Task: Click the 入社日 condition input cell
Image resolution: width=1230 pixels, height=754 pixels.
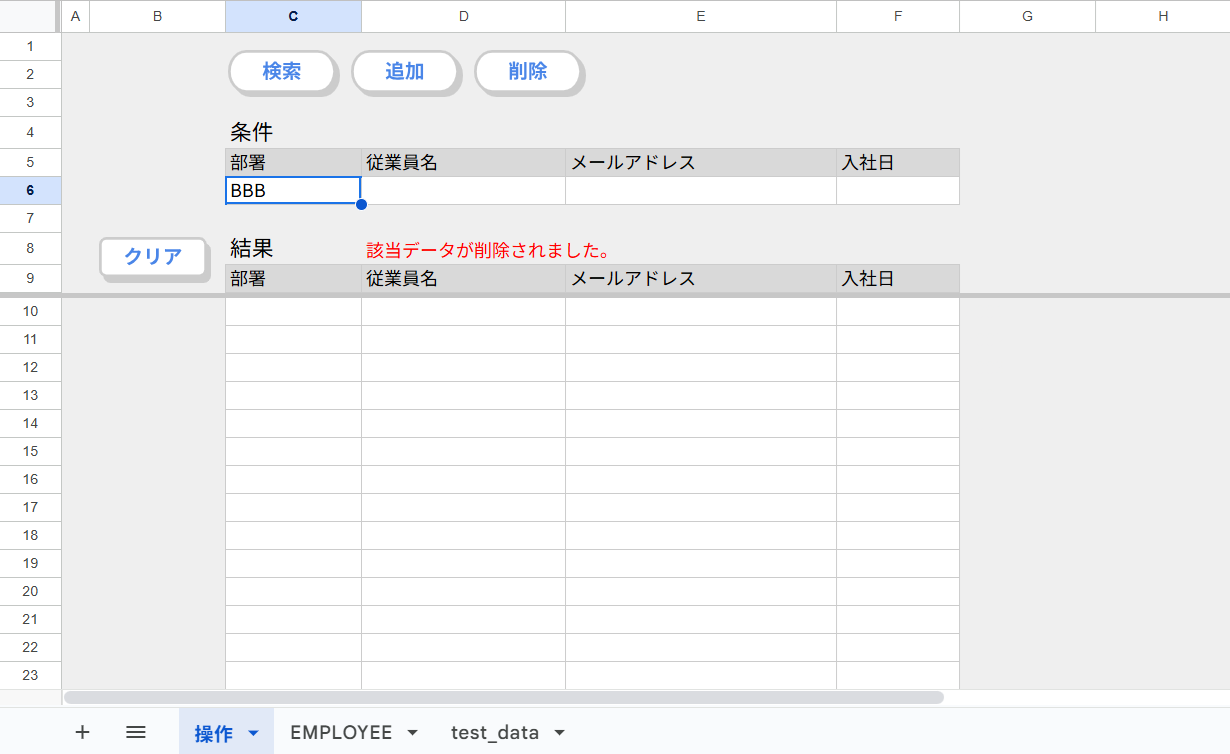Action: click(897, 190)
